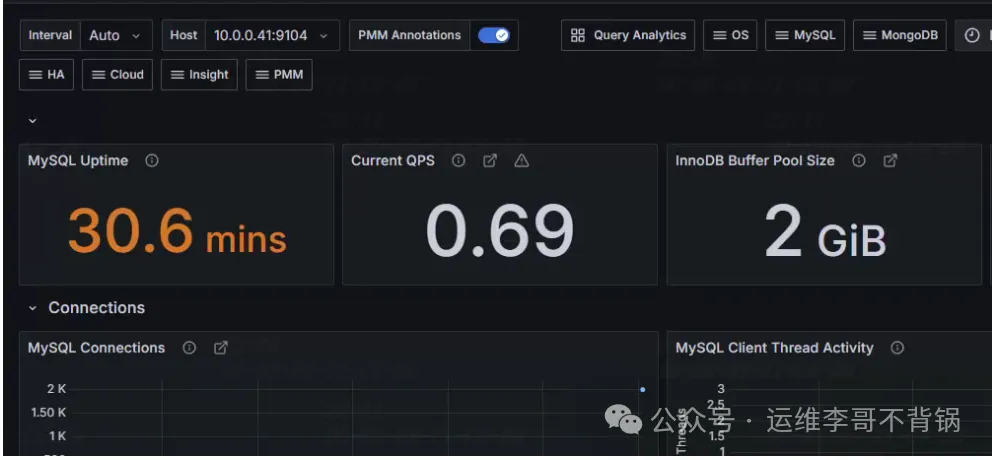
Task: Open the MySQL dashboards menu
Action: tap(805, 36)
